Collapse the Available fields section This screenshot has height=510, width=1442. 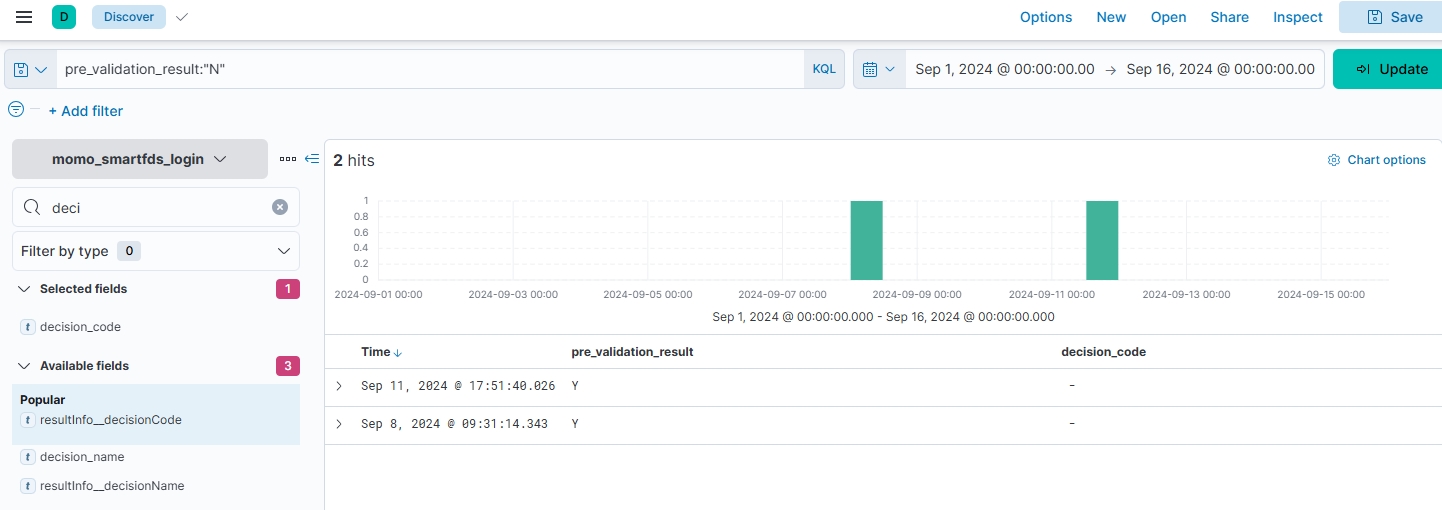click(x=25, y=366)
